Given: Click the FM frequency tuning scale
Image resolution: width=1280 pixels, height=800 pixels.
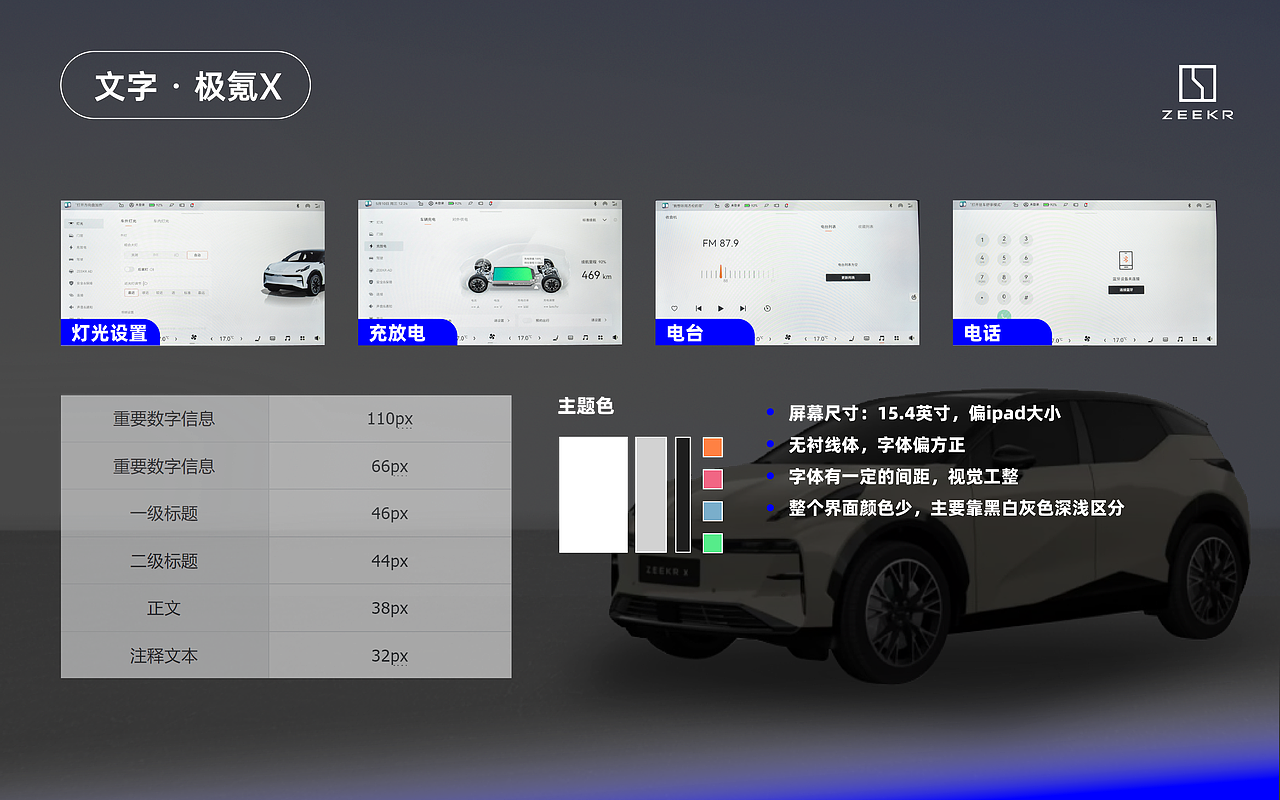Looking at the screenshot, I should point(738,274).
